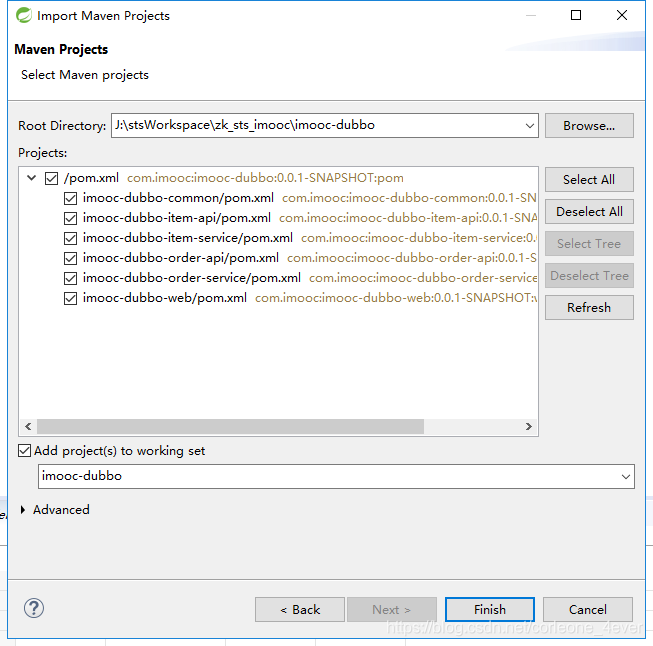This screenshot has width=653, height=646.
Task: Click the horizontal scrollbar right arrow
Action: coord(528,427)
